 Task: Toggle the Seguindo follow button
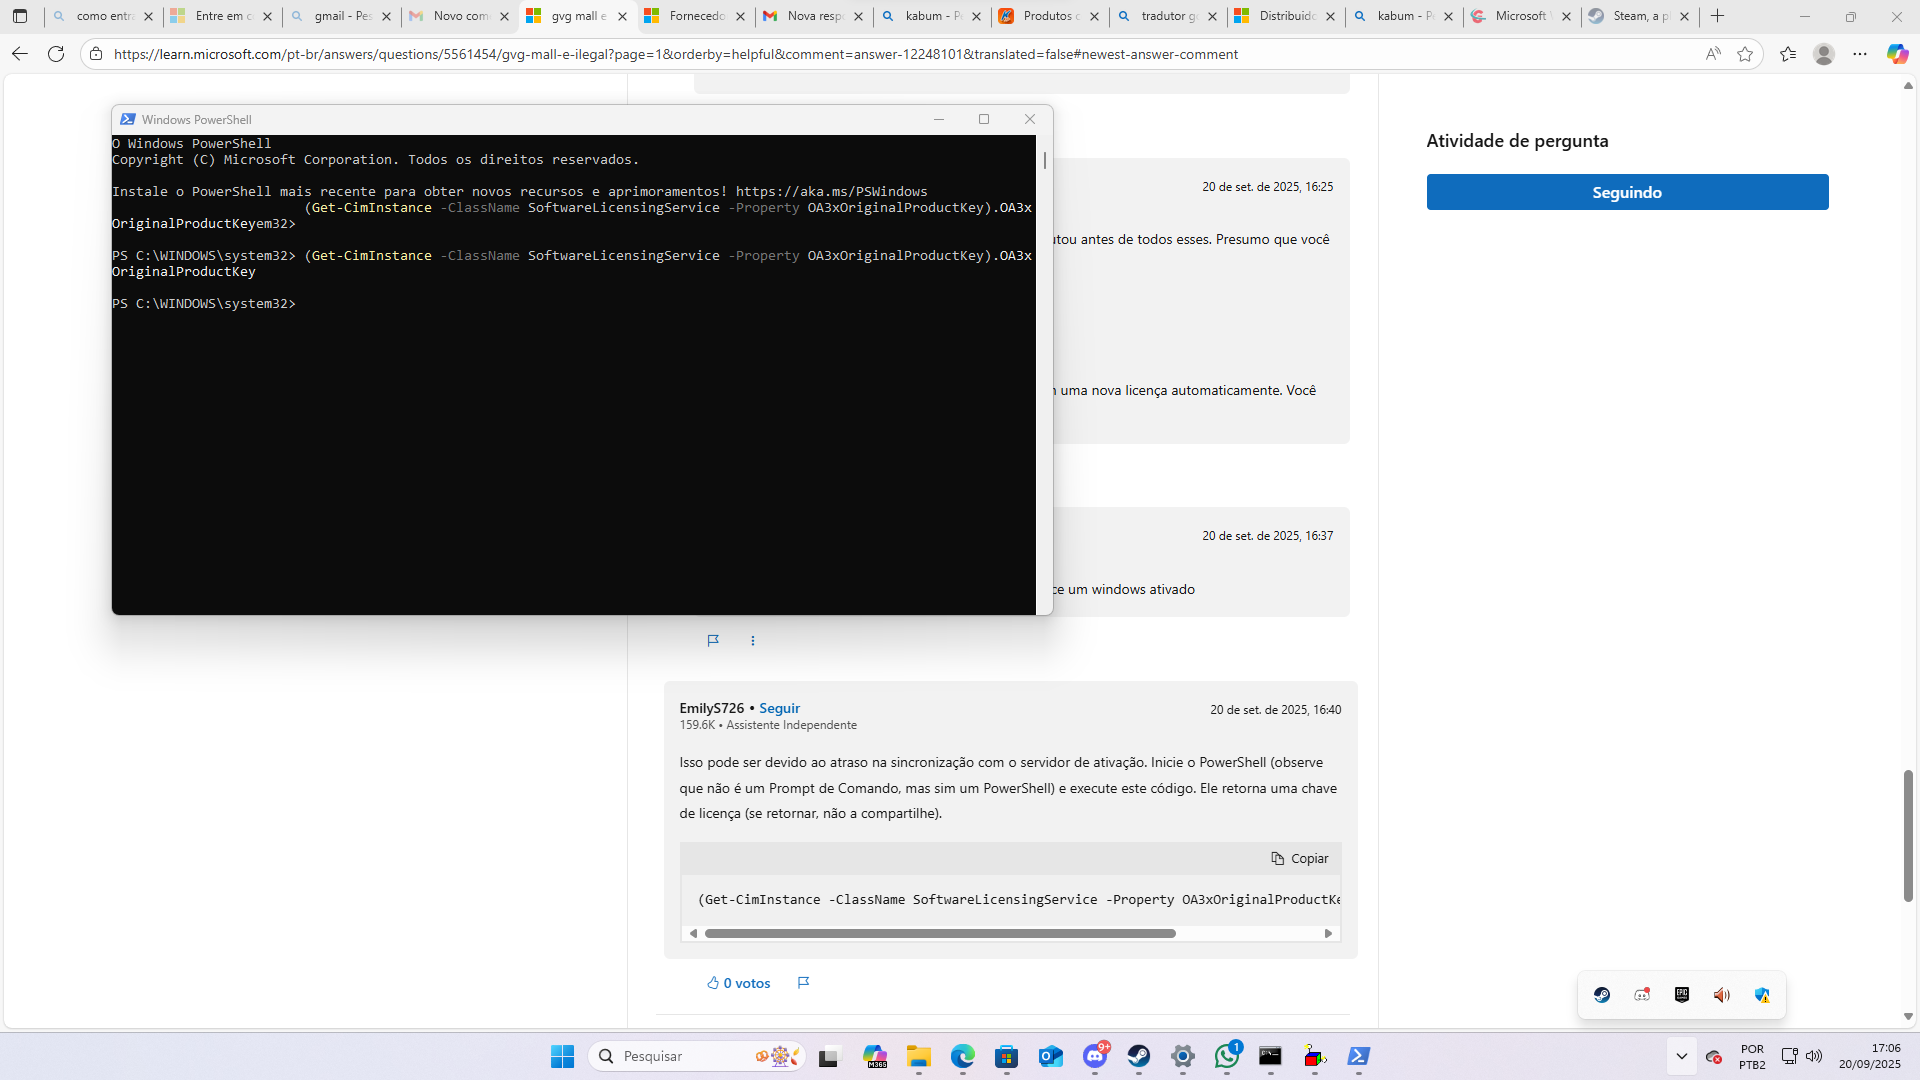coord(1627,192)
